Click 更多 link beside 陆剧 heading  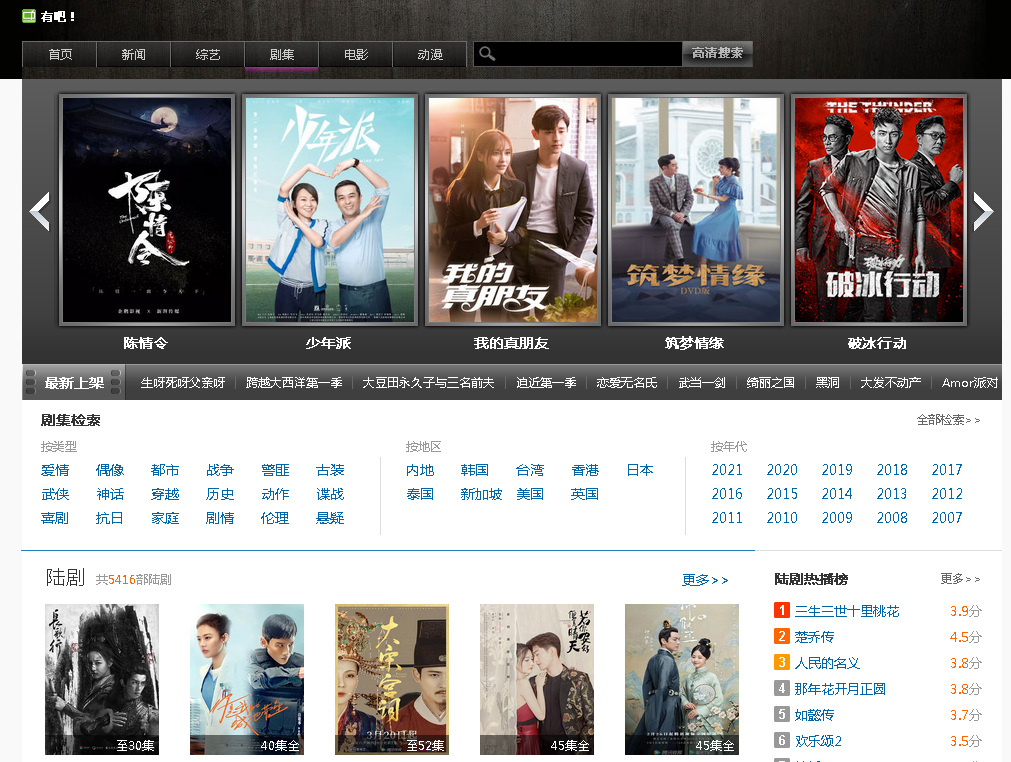[x=705, y=580]
